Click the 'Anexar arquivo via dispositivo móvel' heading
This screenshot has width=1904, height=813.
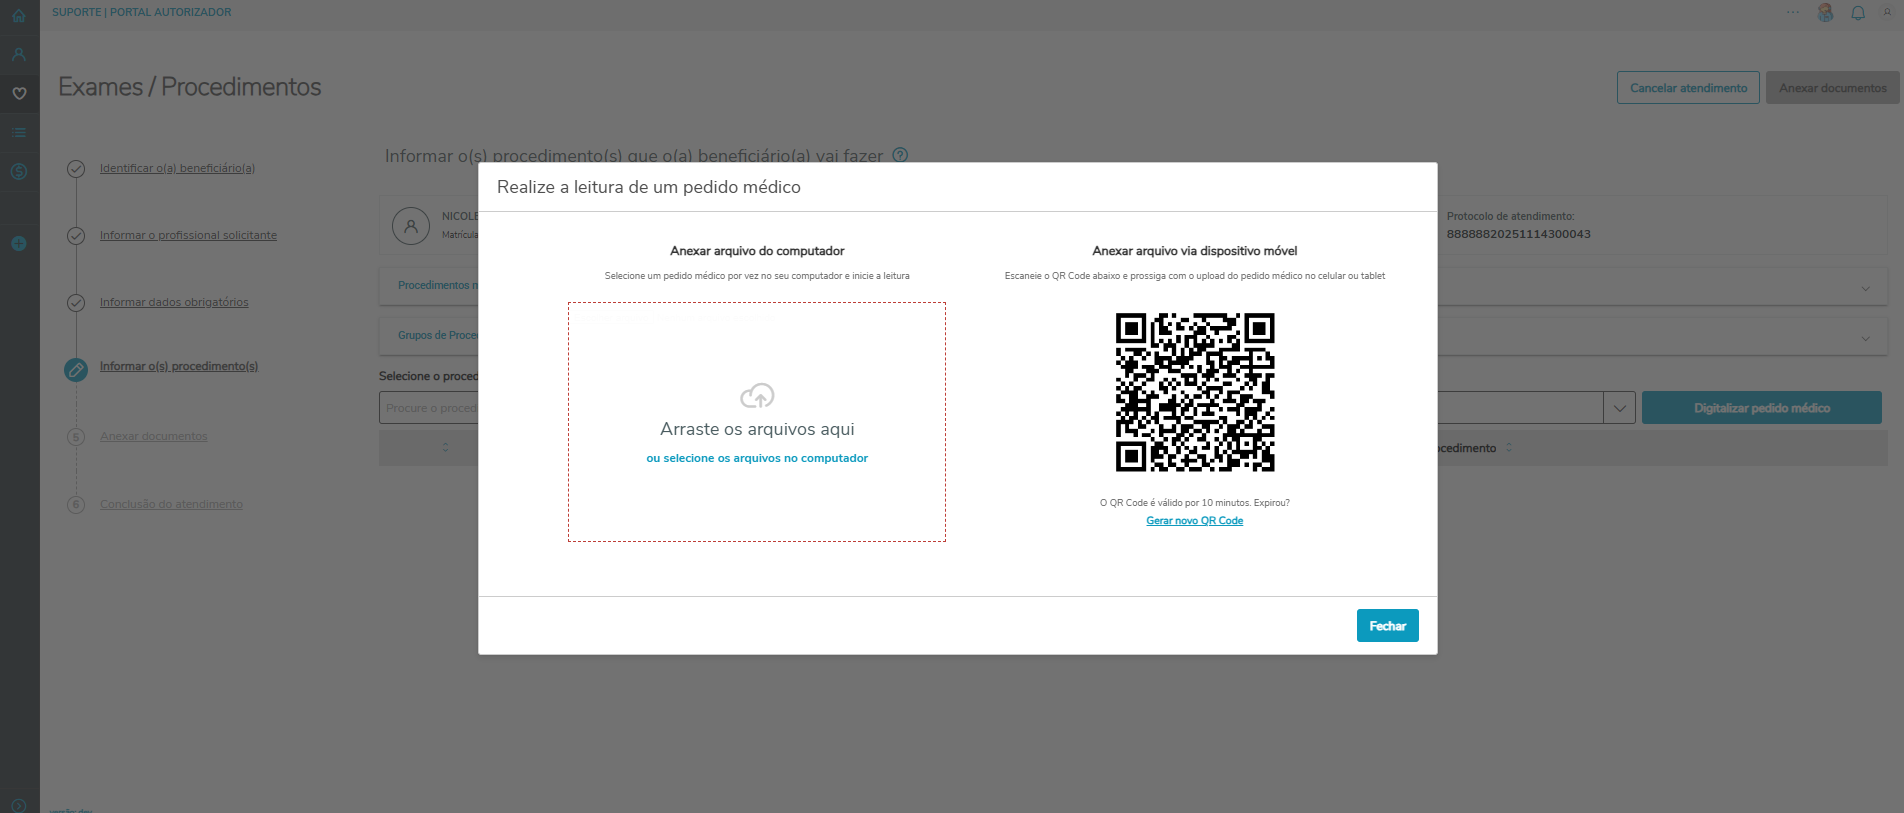click(x=1195, y=251)
